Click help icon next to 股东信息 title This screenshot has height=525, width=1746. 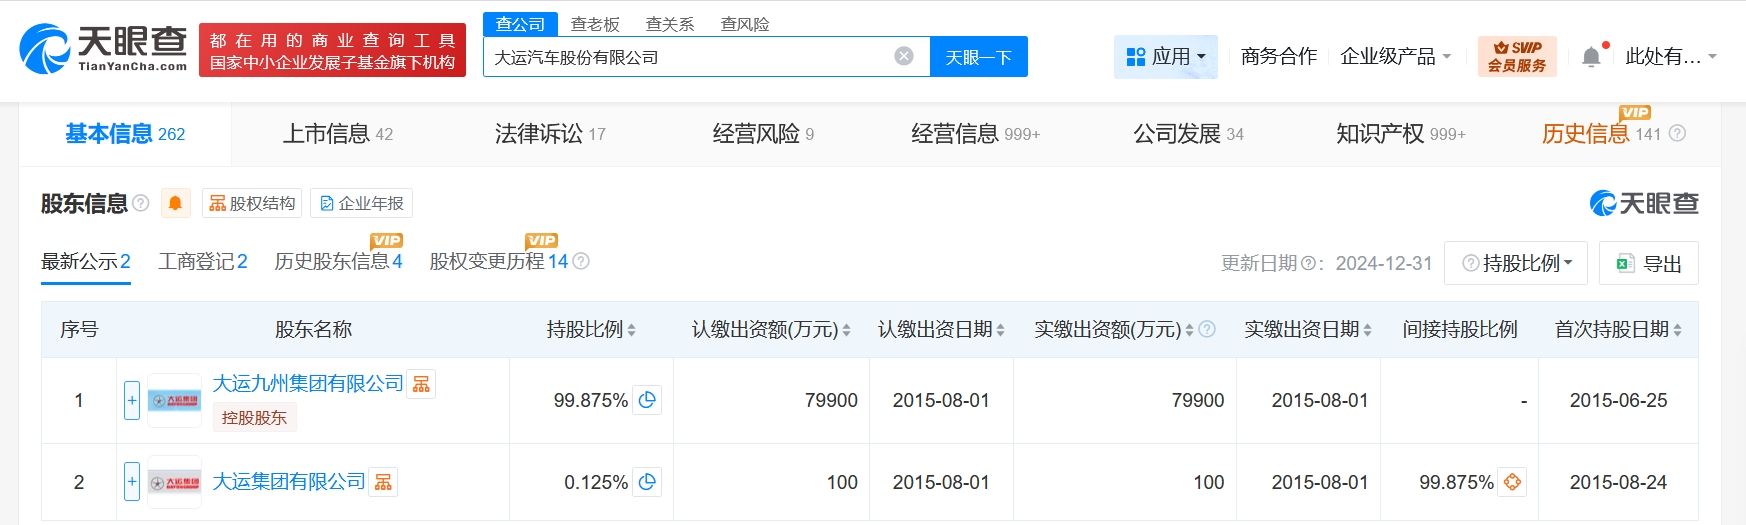point(141,204)
